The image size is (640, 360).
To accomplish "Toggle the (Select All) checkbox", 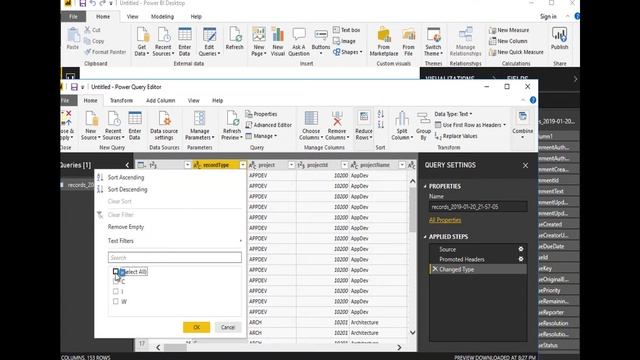I will [116, 271].
